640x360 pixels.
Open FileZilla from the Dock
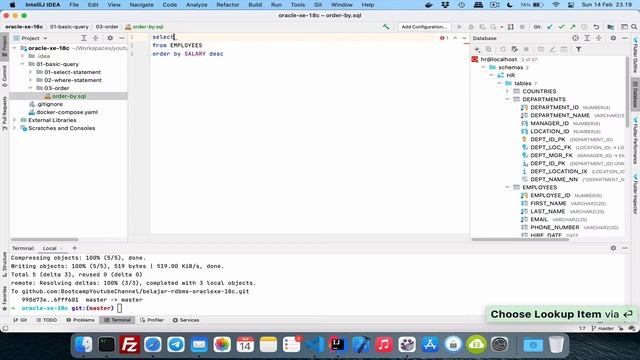tap(129, 345)
